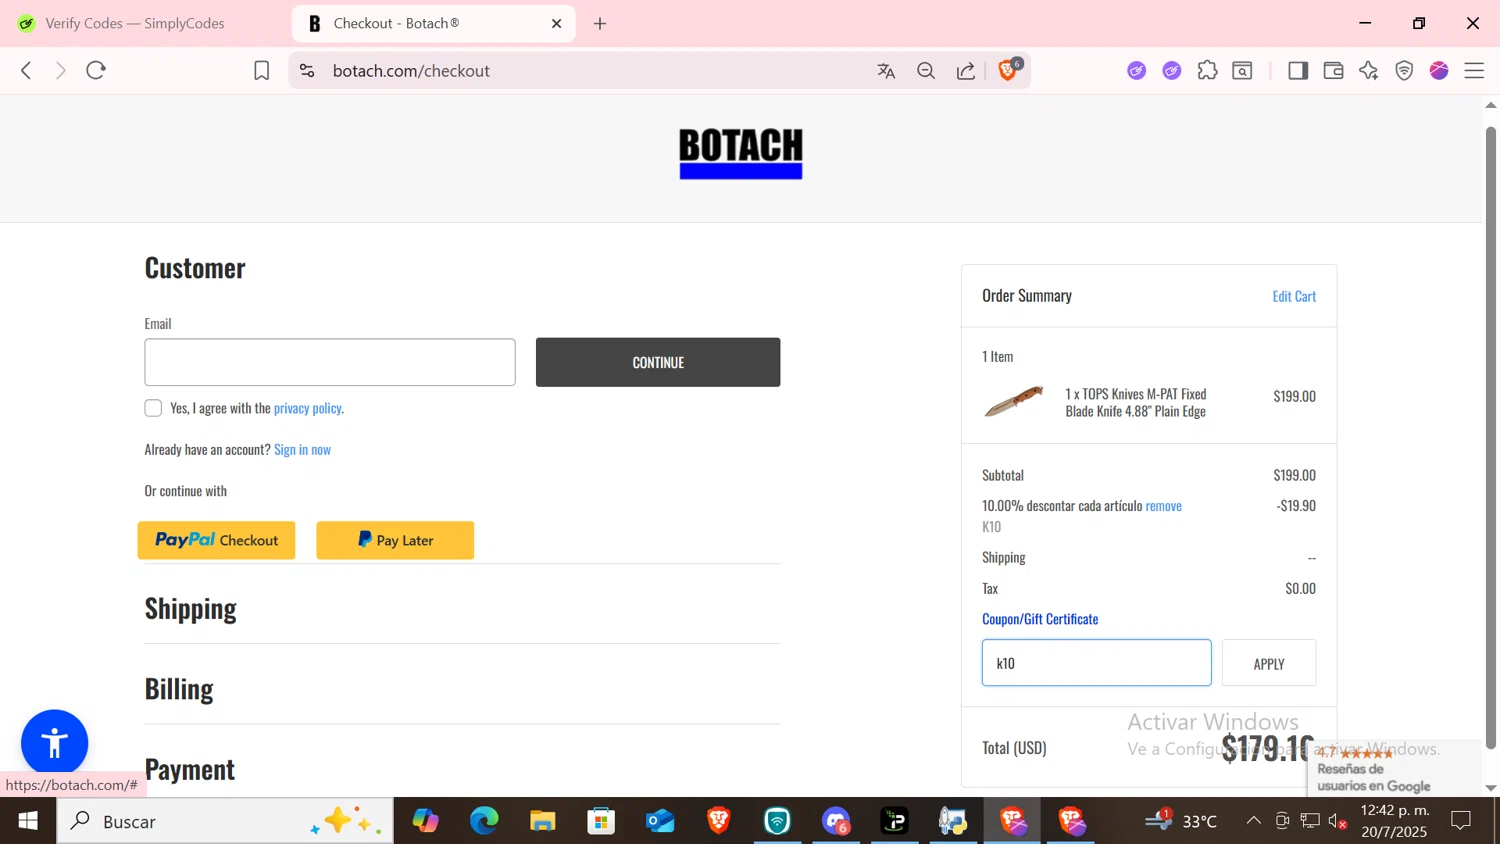Viewport: 1500px width, 844px height.
Task: Click the coupon code input field
Action: click(x=1097, y=663)
